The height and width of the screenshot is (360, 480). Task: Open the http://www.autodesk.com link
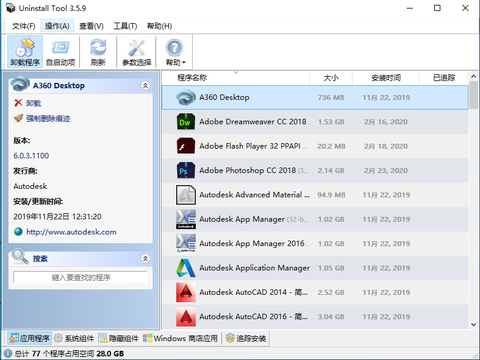71,232
